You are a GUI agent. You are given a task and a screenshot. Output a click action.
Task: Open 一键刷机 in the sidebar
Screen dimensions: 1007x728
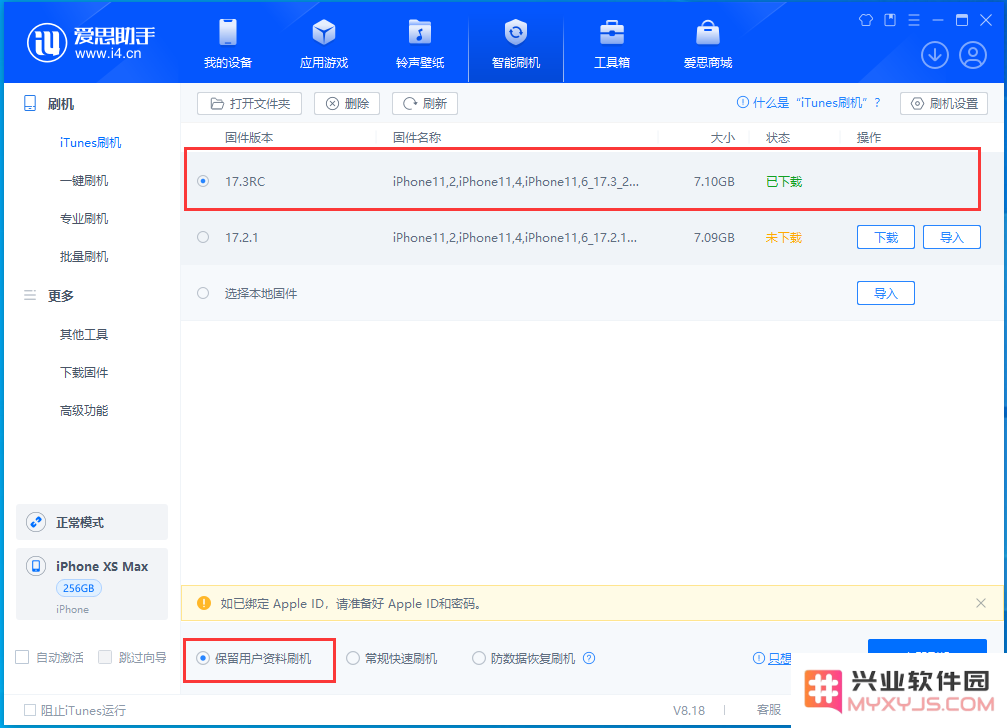pyautogui.click(x=84, y=180)
